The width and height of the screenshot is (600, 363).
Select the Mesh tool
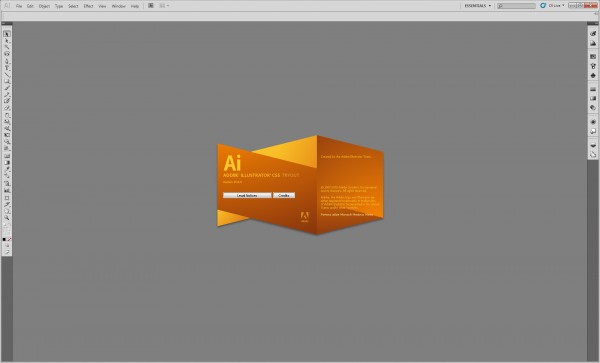(x=7, y=156)
